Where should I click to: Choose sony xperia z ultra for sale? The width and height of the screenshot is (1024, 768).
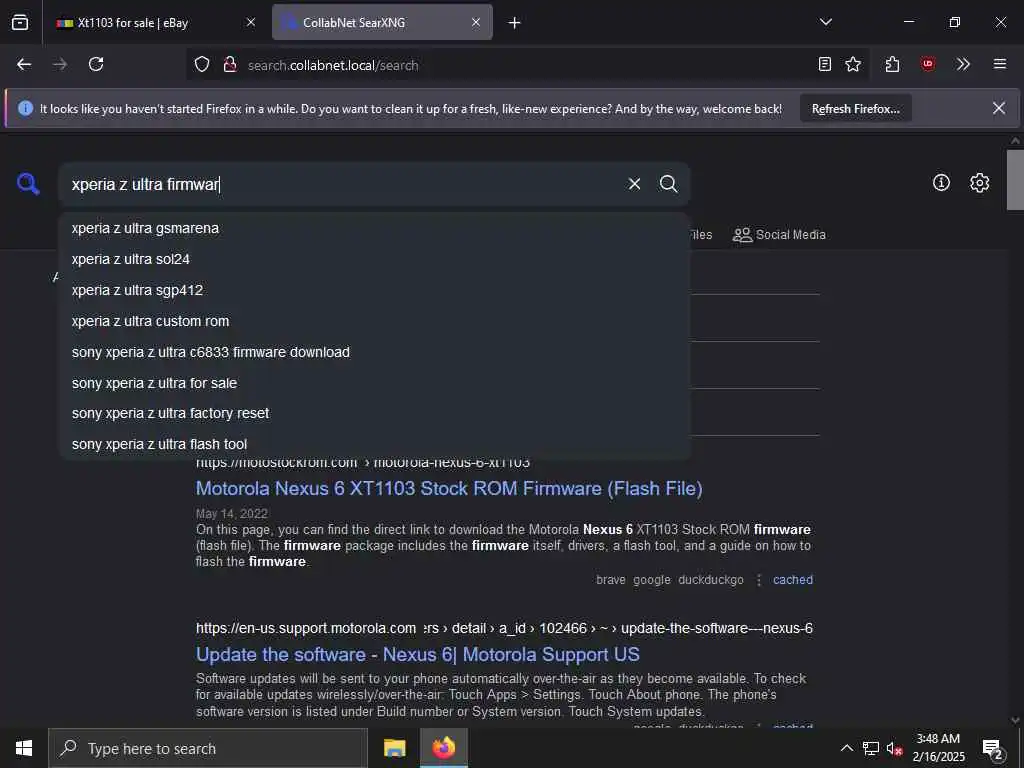(x=374, y=383)
